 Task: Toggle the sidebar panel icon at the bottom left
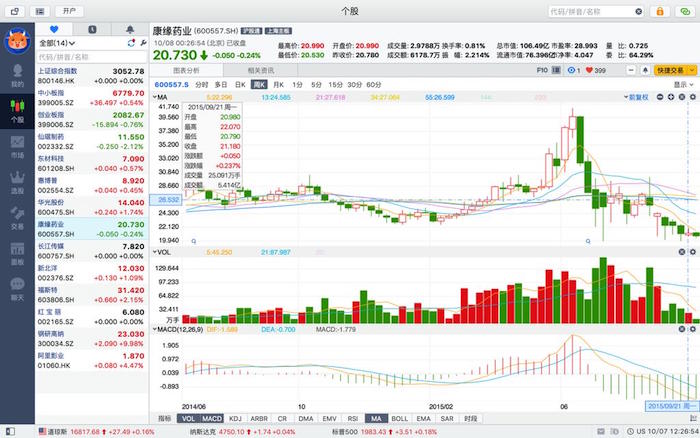coord(10,432)
